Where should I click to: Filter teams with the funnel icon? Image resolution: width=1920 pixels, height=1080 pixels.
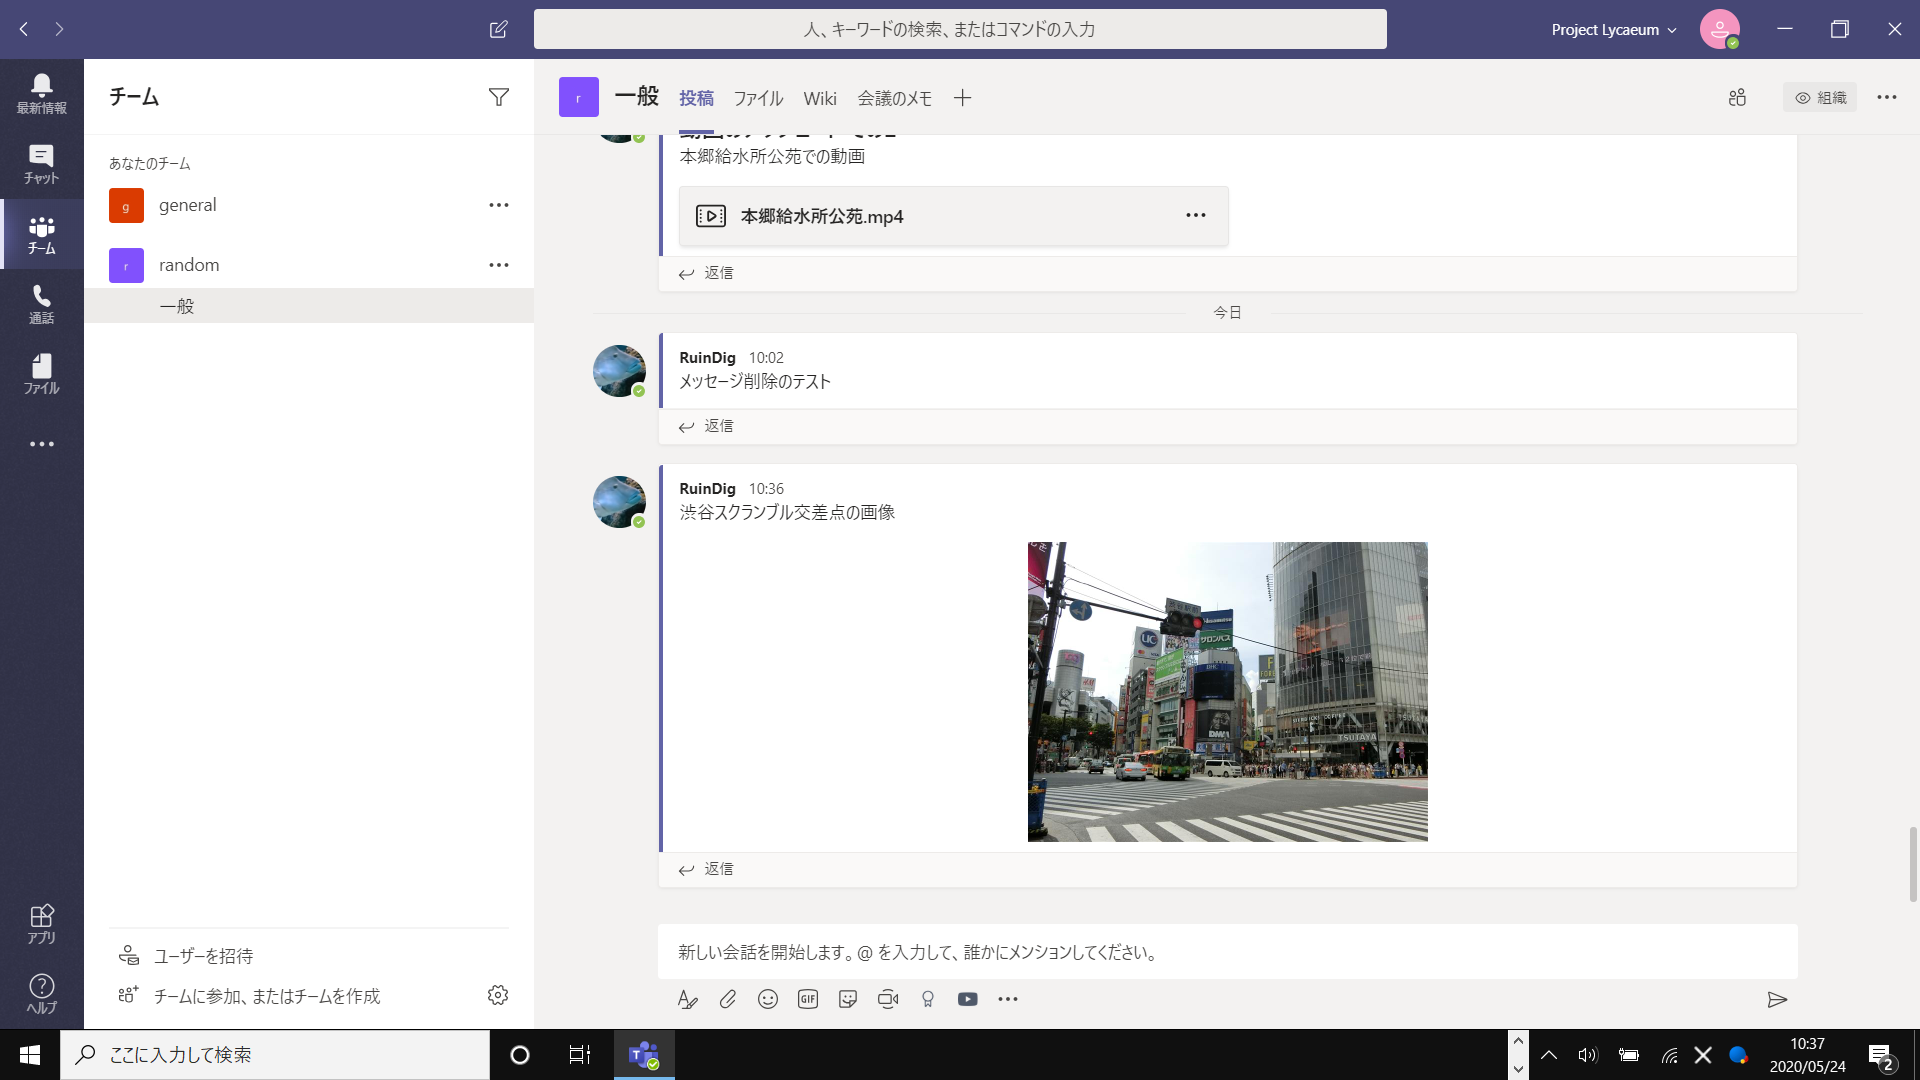pyautogui.click(x=498, y=96)
